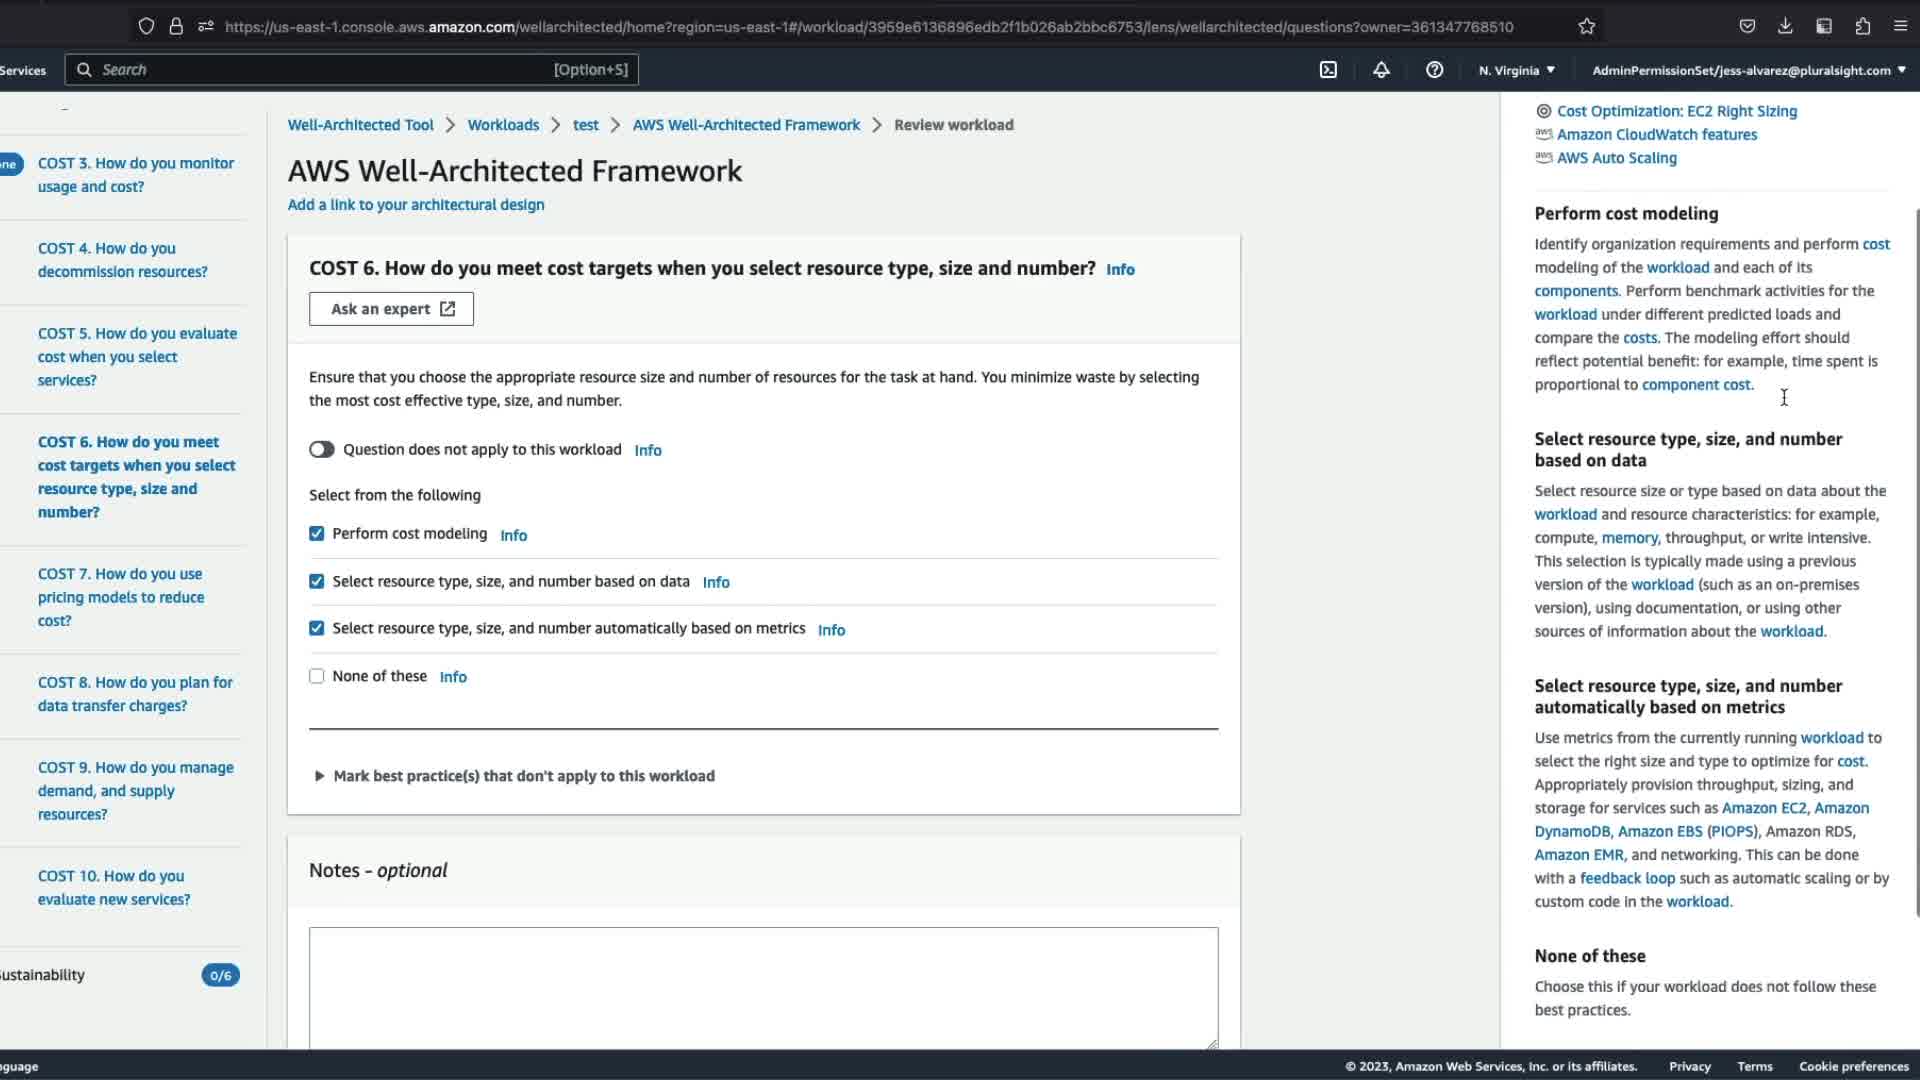
Task: Open AWS CloudShell terminal icon
Action: (1328, 70)
